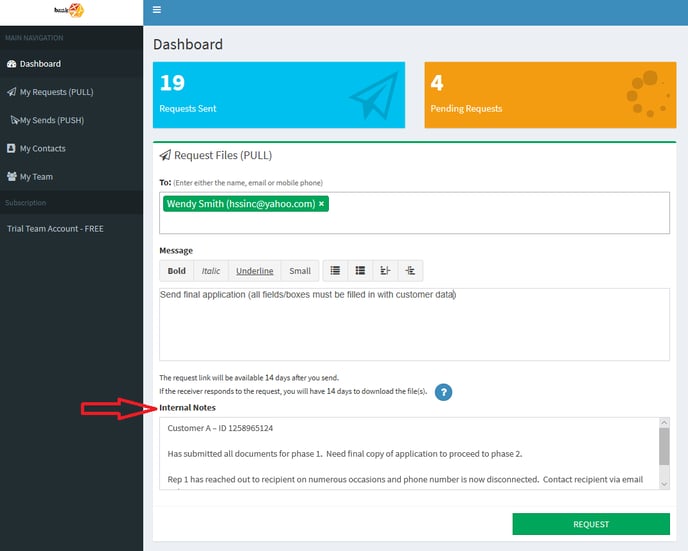Click the outdent formatting icon
This screenshot has height=551, width=688.
pyautogui.click(x=385, y=271)
